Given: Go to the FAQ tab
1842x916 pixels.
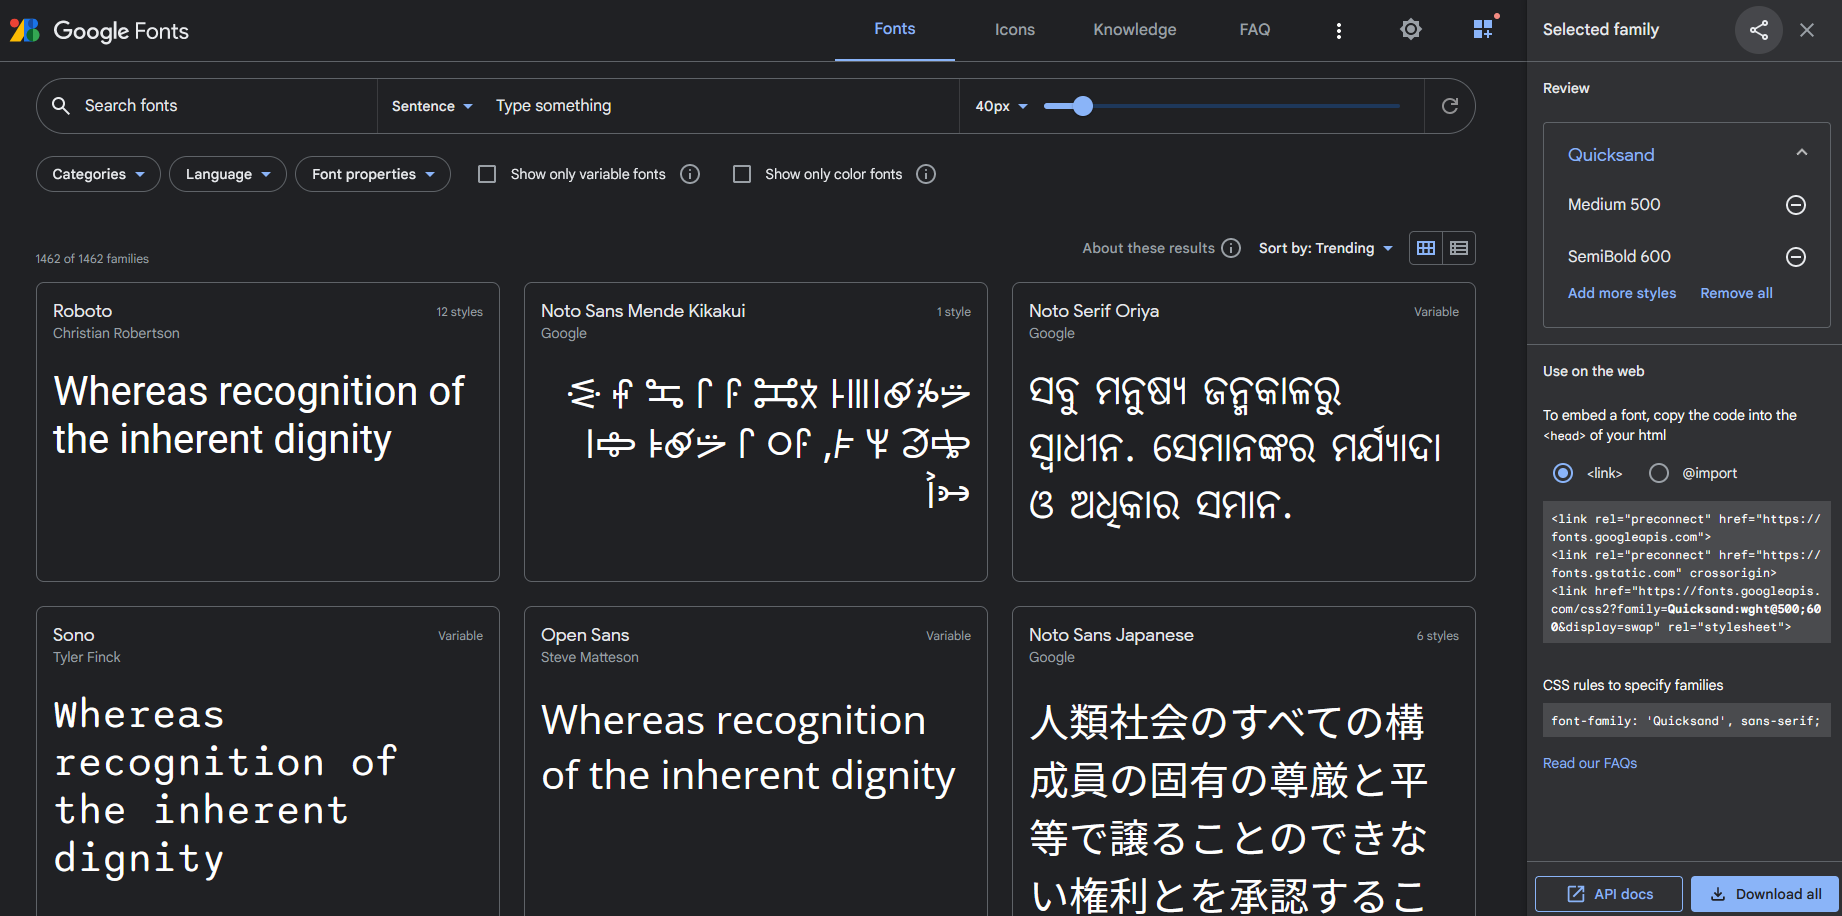Looking at the screenshot, I should [1255, 30].
